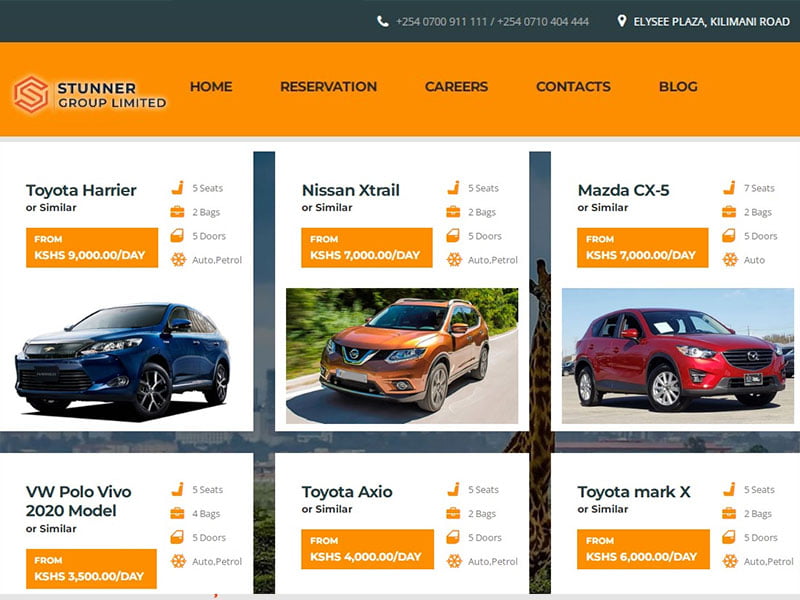Click seat icon on Nissan Xtrail card
The height and width of the screenshot is (600, 800).
tap(454, 188)
